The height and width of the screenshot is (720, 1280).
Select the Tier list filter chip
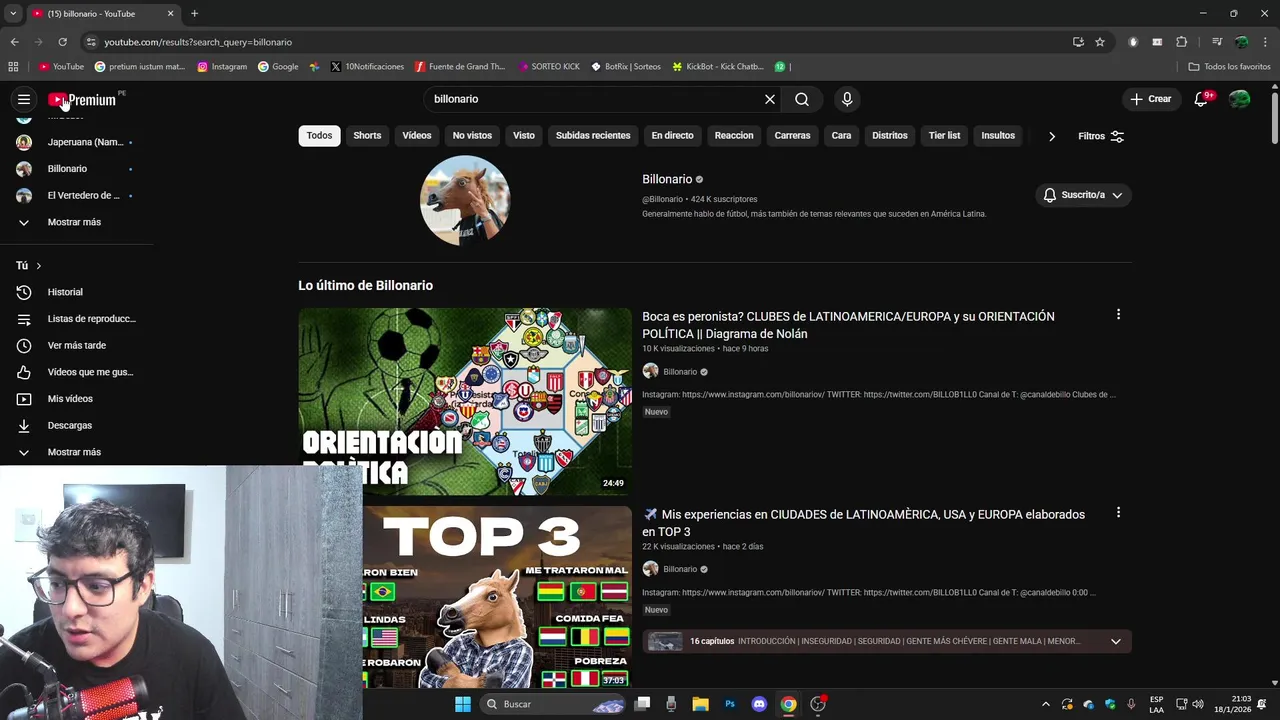click(x=944, y=136)
